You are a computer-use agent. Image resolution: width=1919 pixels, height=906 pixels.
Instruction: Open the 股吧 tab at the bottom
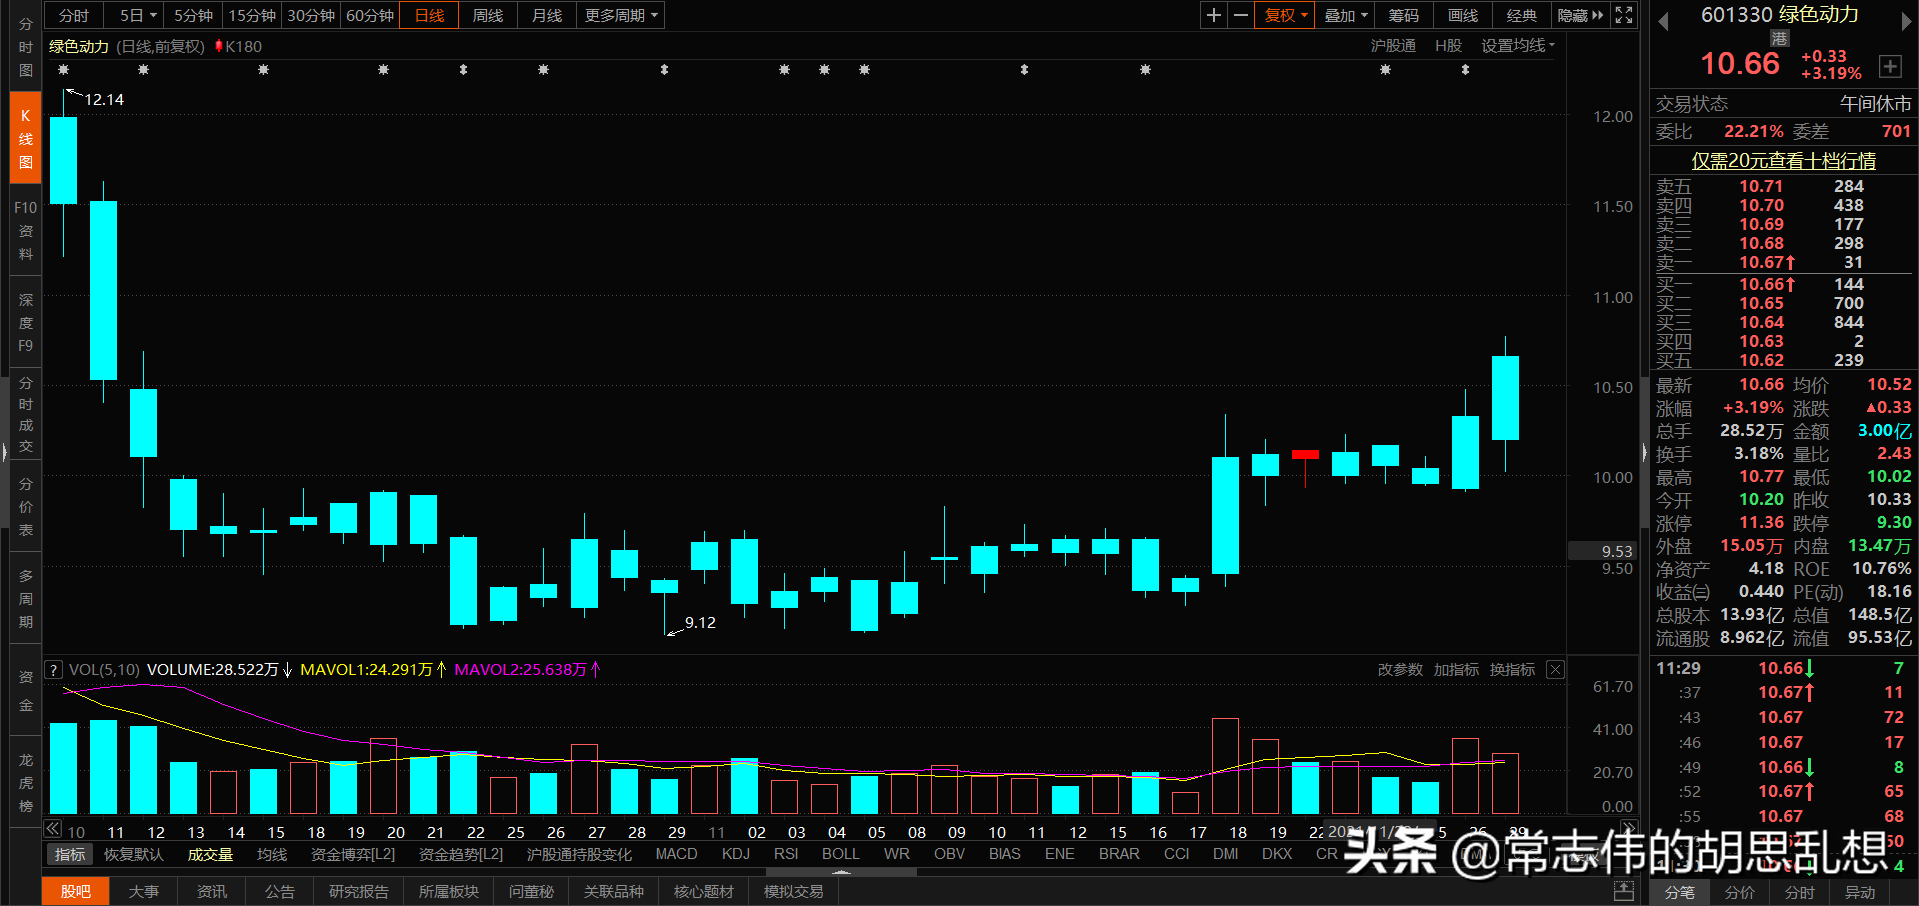(75, 890)
